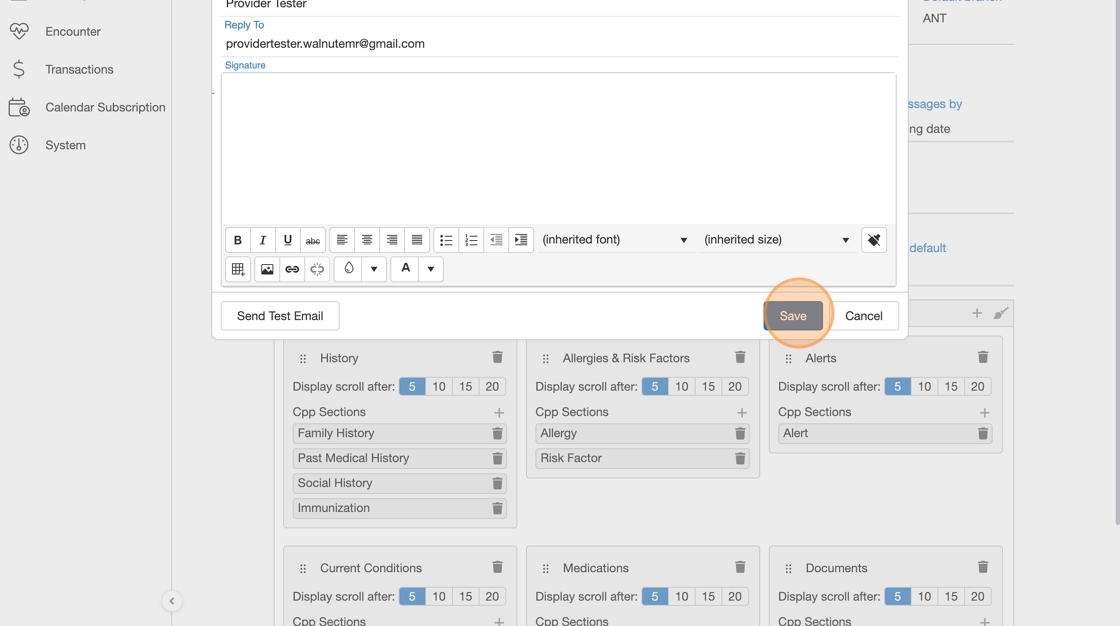The image size is (1120, 626).
Task: Expand the text color dropdown arrow
Action: point(431,269)
